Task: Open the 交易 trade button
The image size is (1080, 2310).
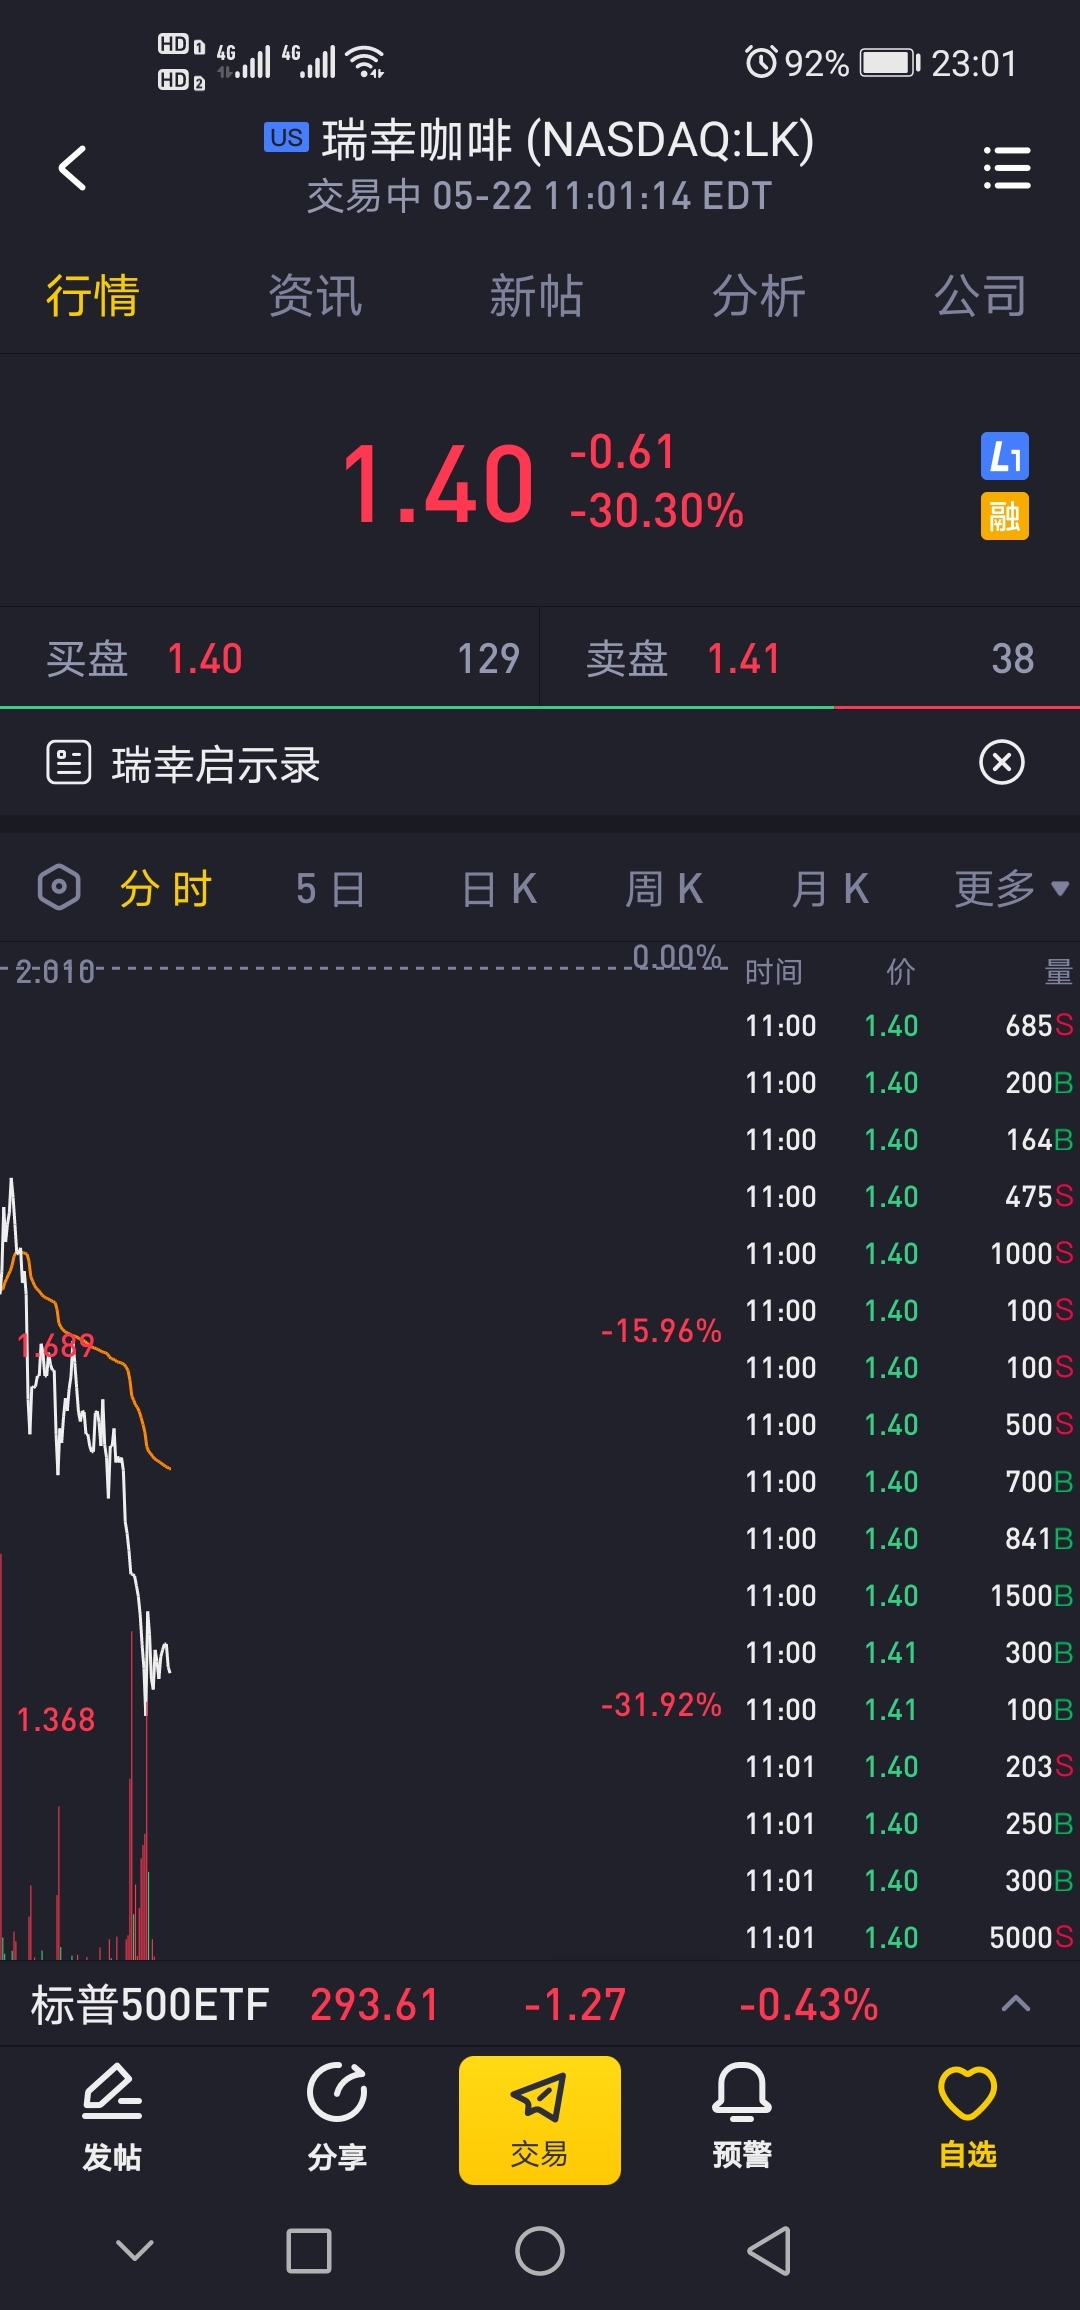Action: [540, 2120]
